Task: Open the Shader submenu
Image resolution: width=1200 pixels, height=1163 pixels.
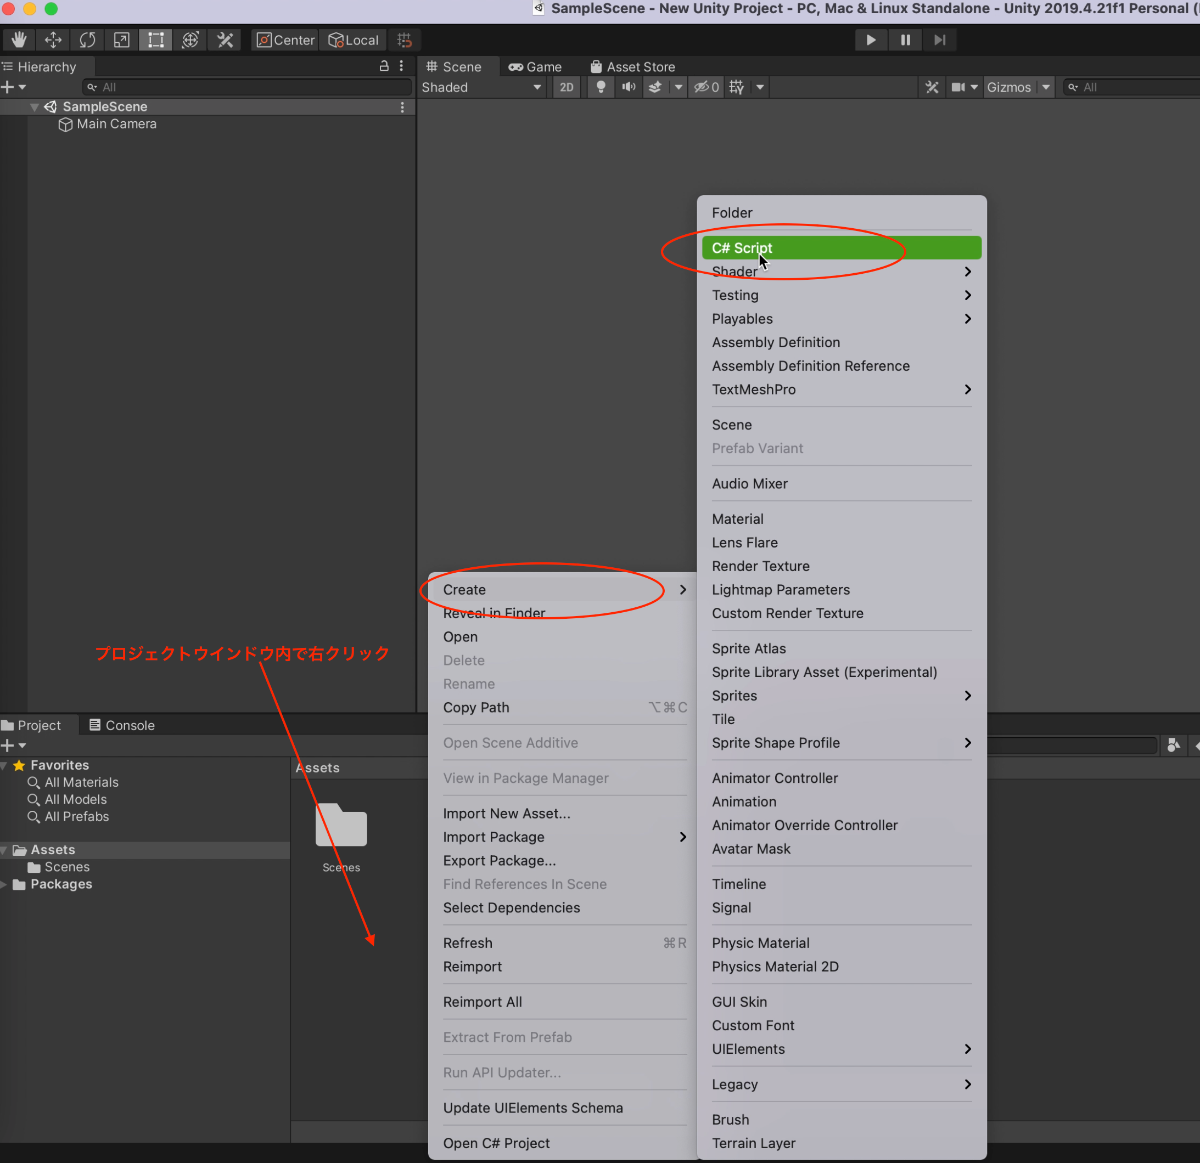Action: (x=841, y=272)
